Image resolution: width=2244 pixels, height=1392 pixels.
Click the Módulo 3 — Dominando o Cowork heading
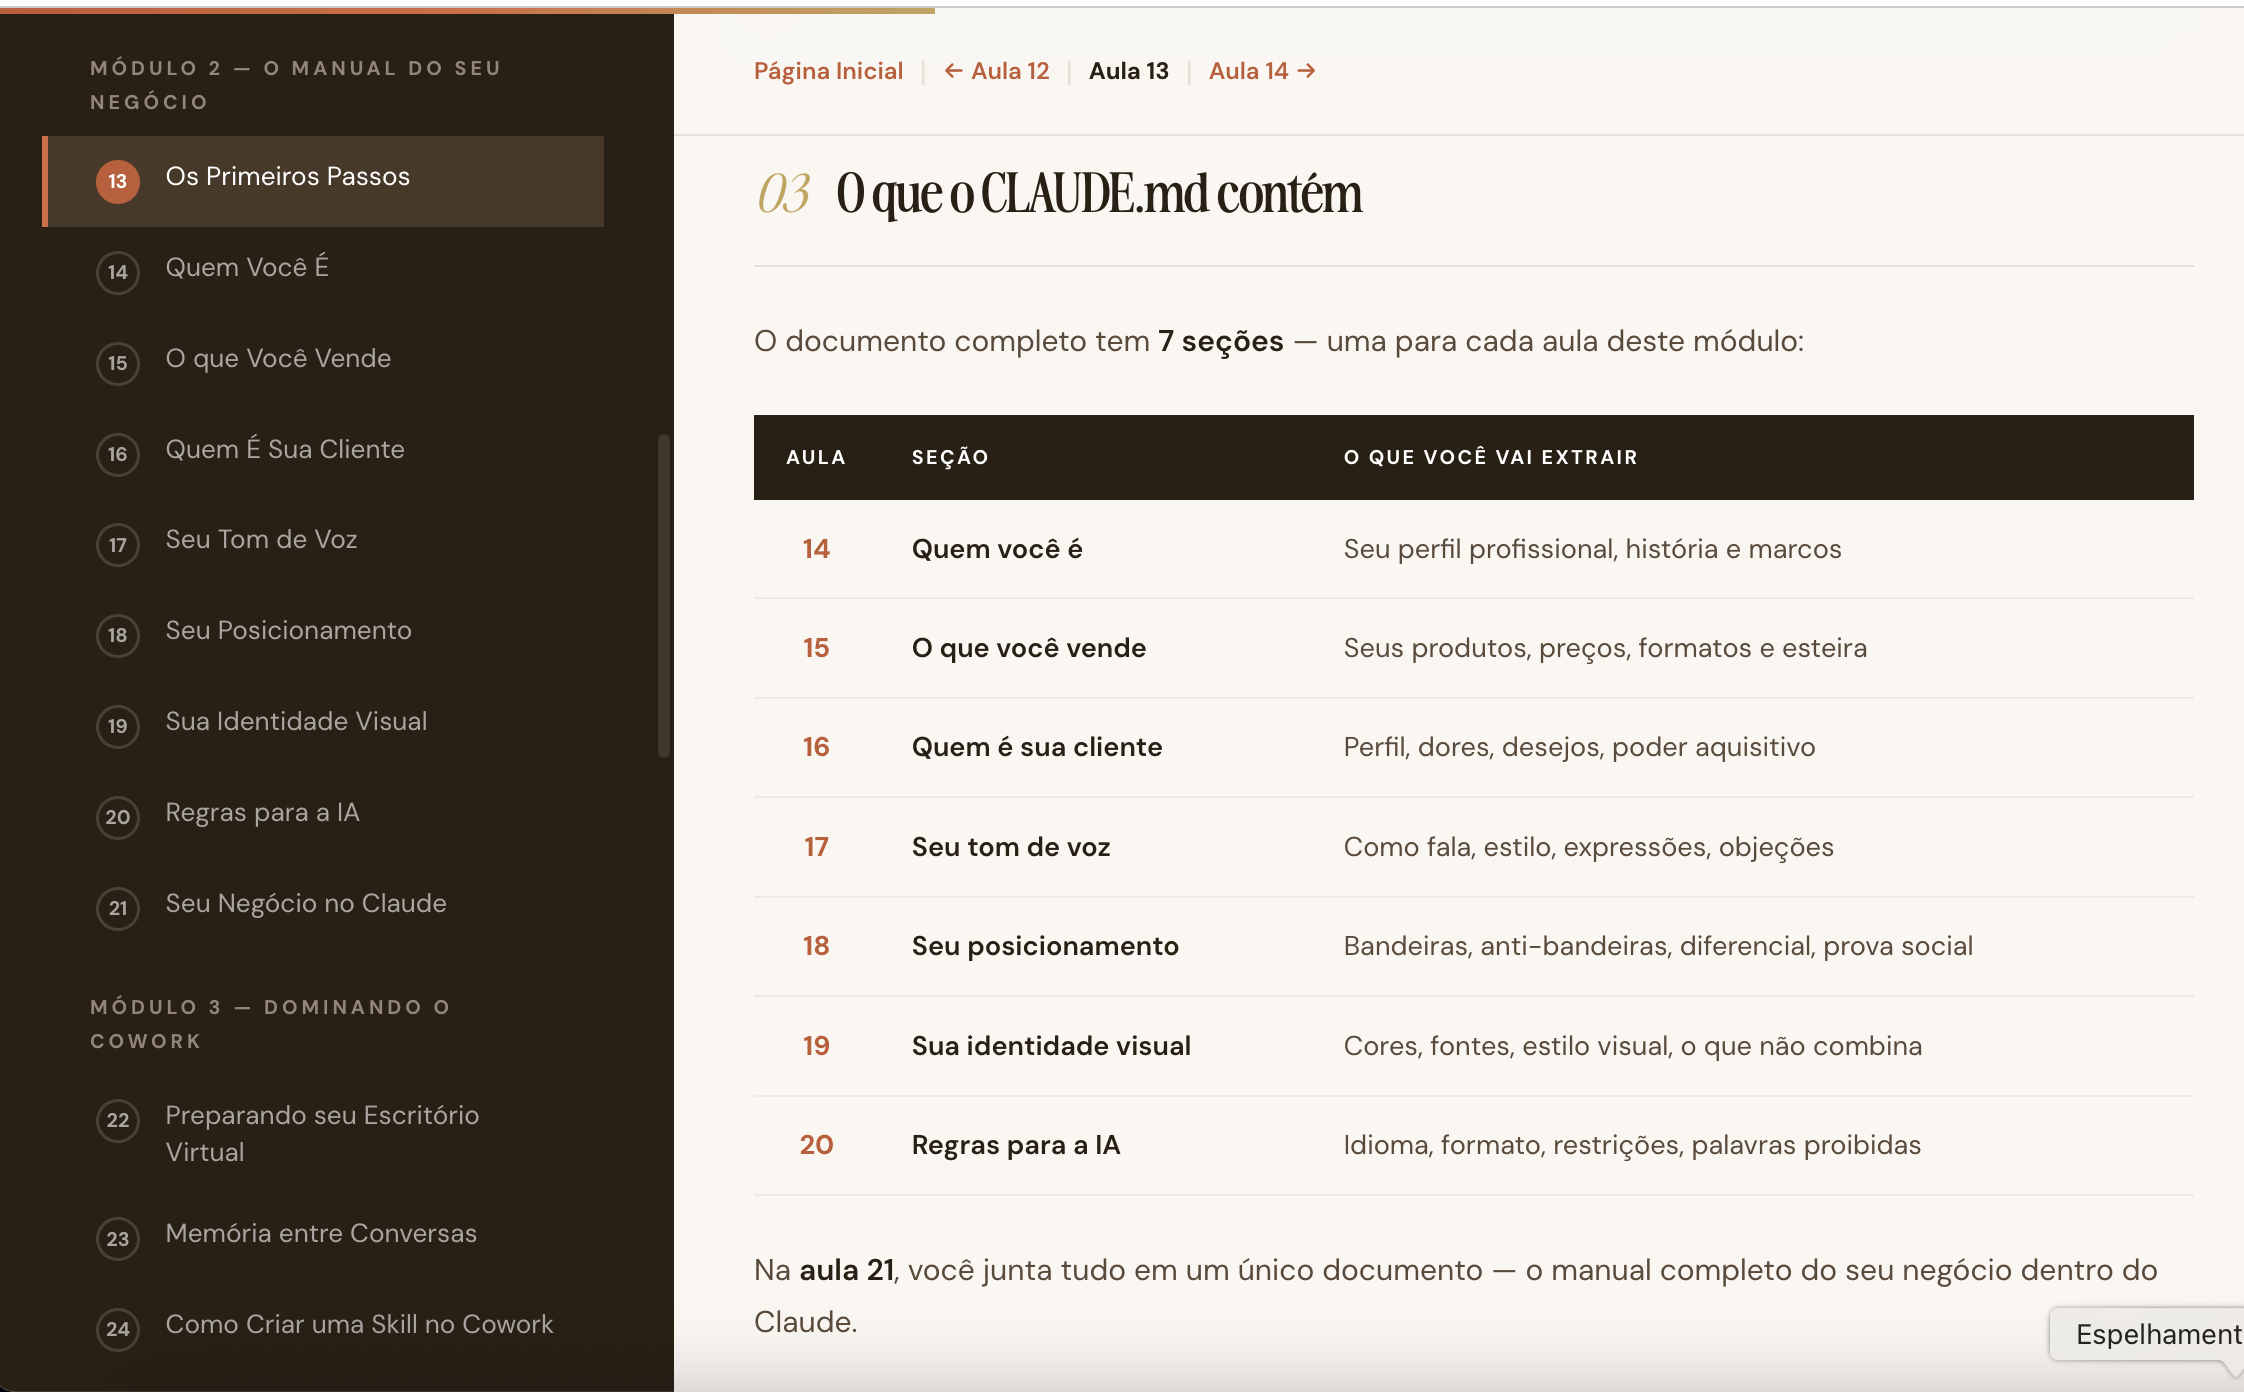coord(271,1024)
